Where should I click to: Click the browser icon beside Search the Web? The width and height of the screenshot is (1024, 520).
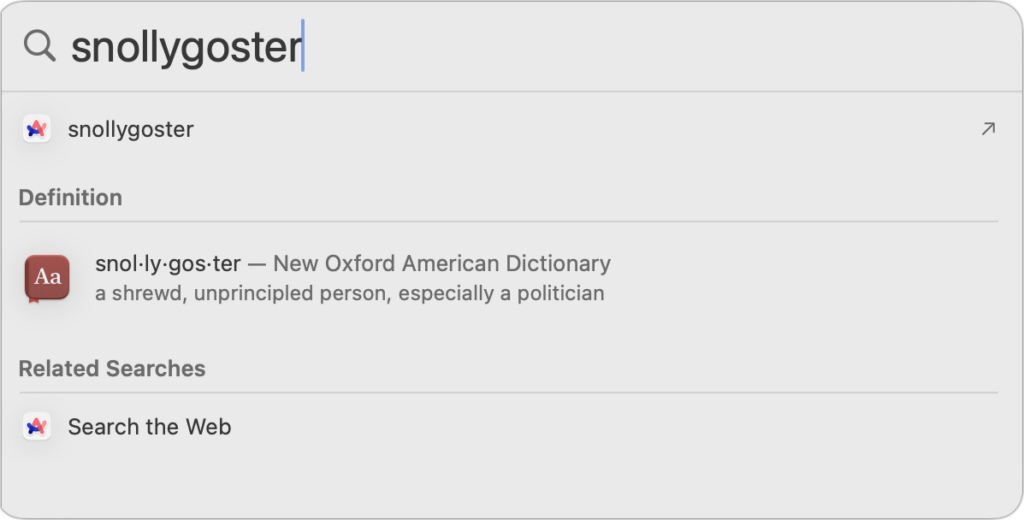coord(37,427)
